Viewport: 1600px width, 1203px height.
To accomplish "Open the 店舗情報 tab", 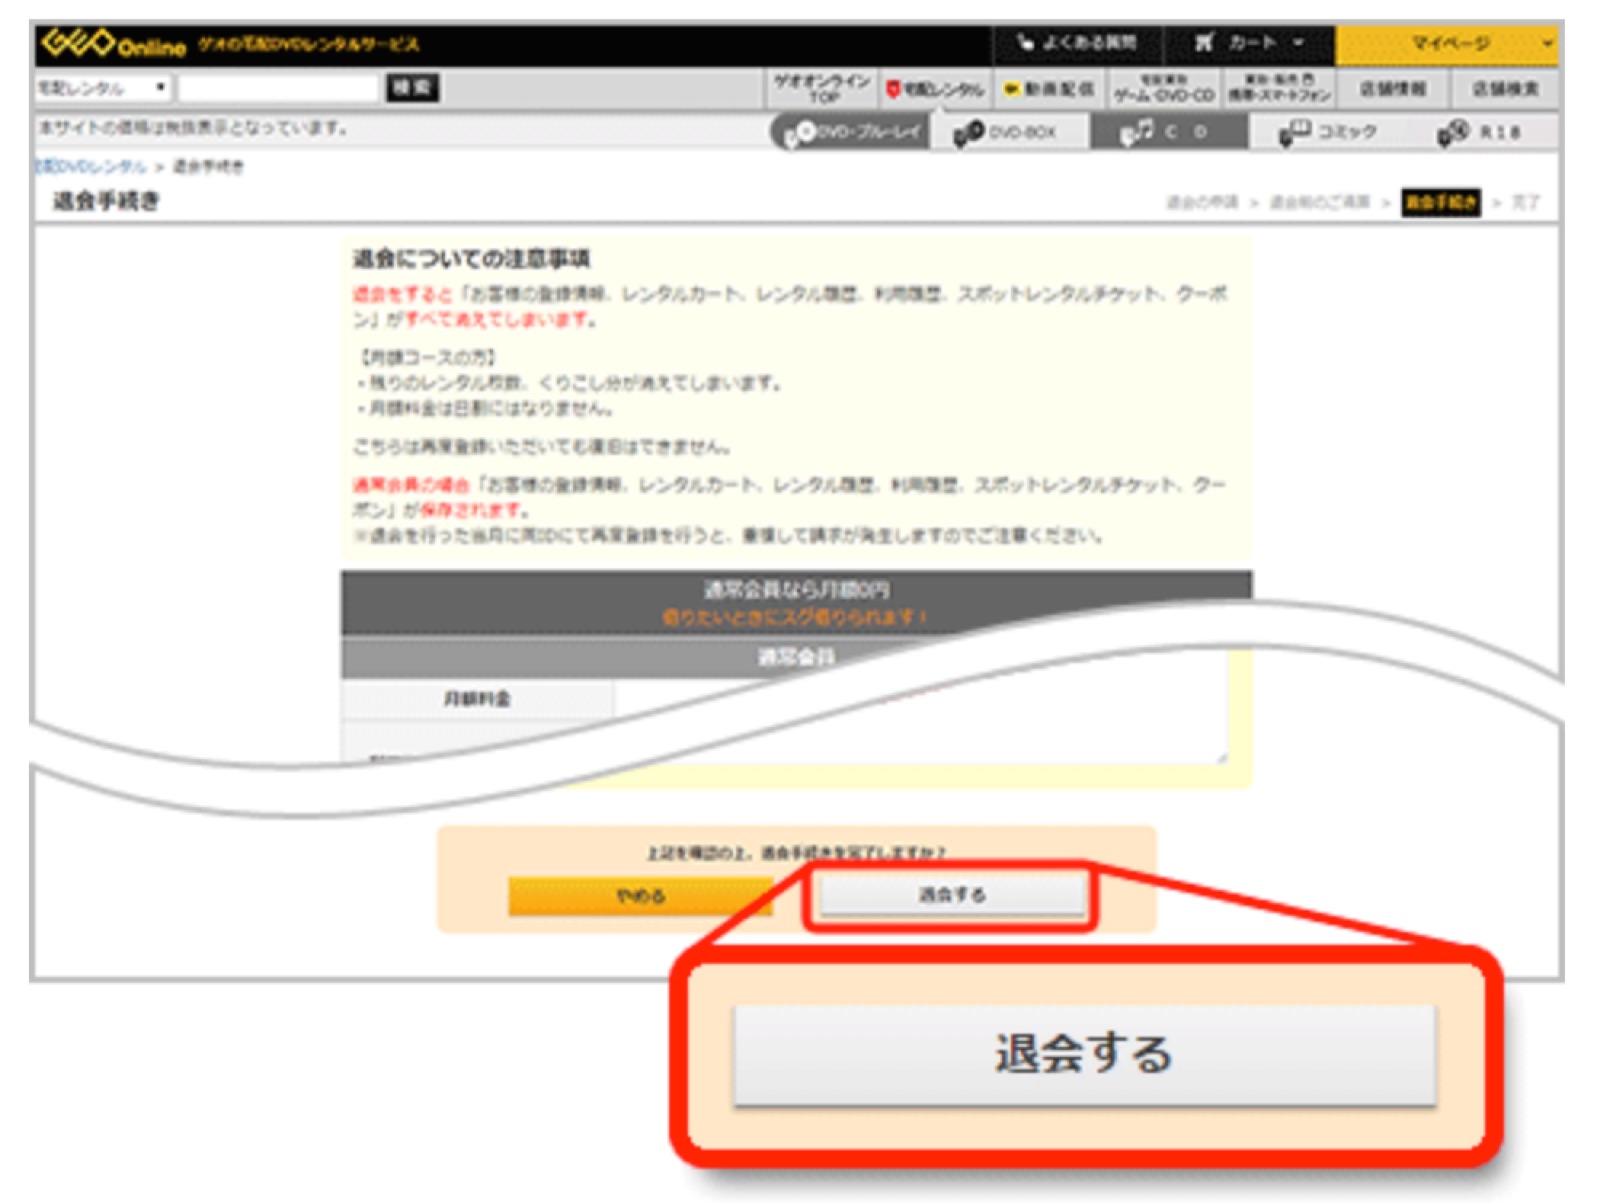I will (x=1392, y=89).
